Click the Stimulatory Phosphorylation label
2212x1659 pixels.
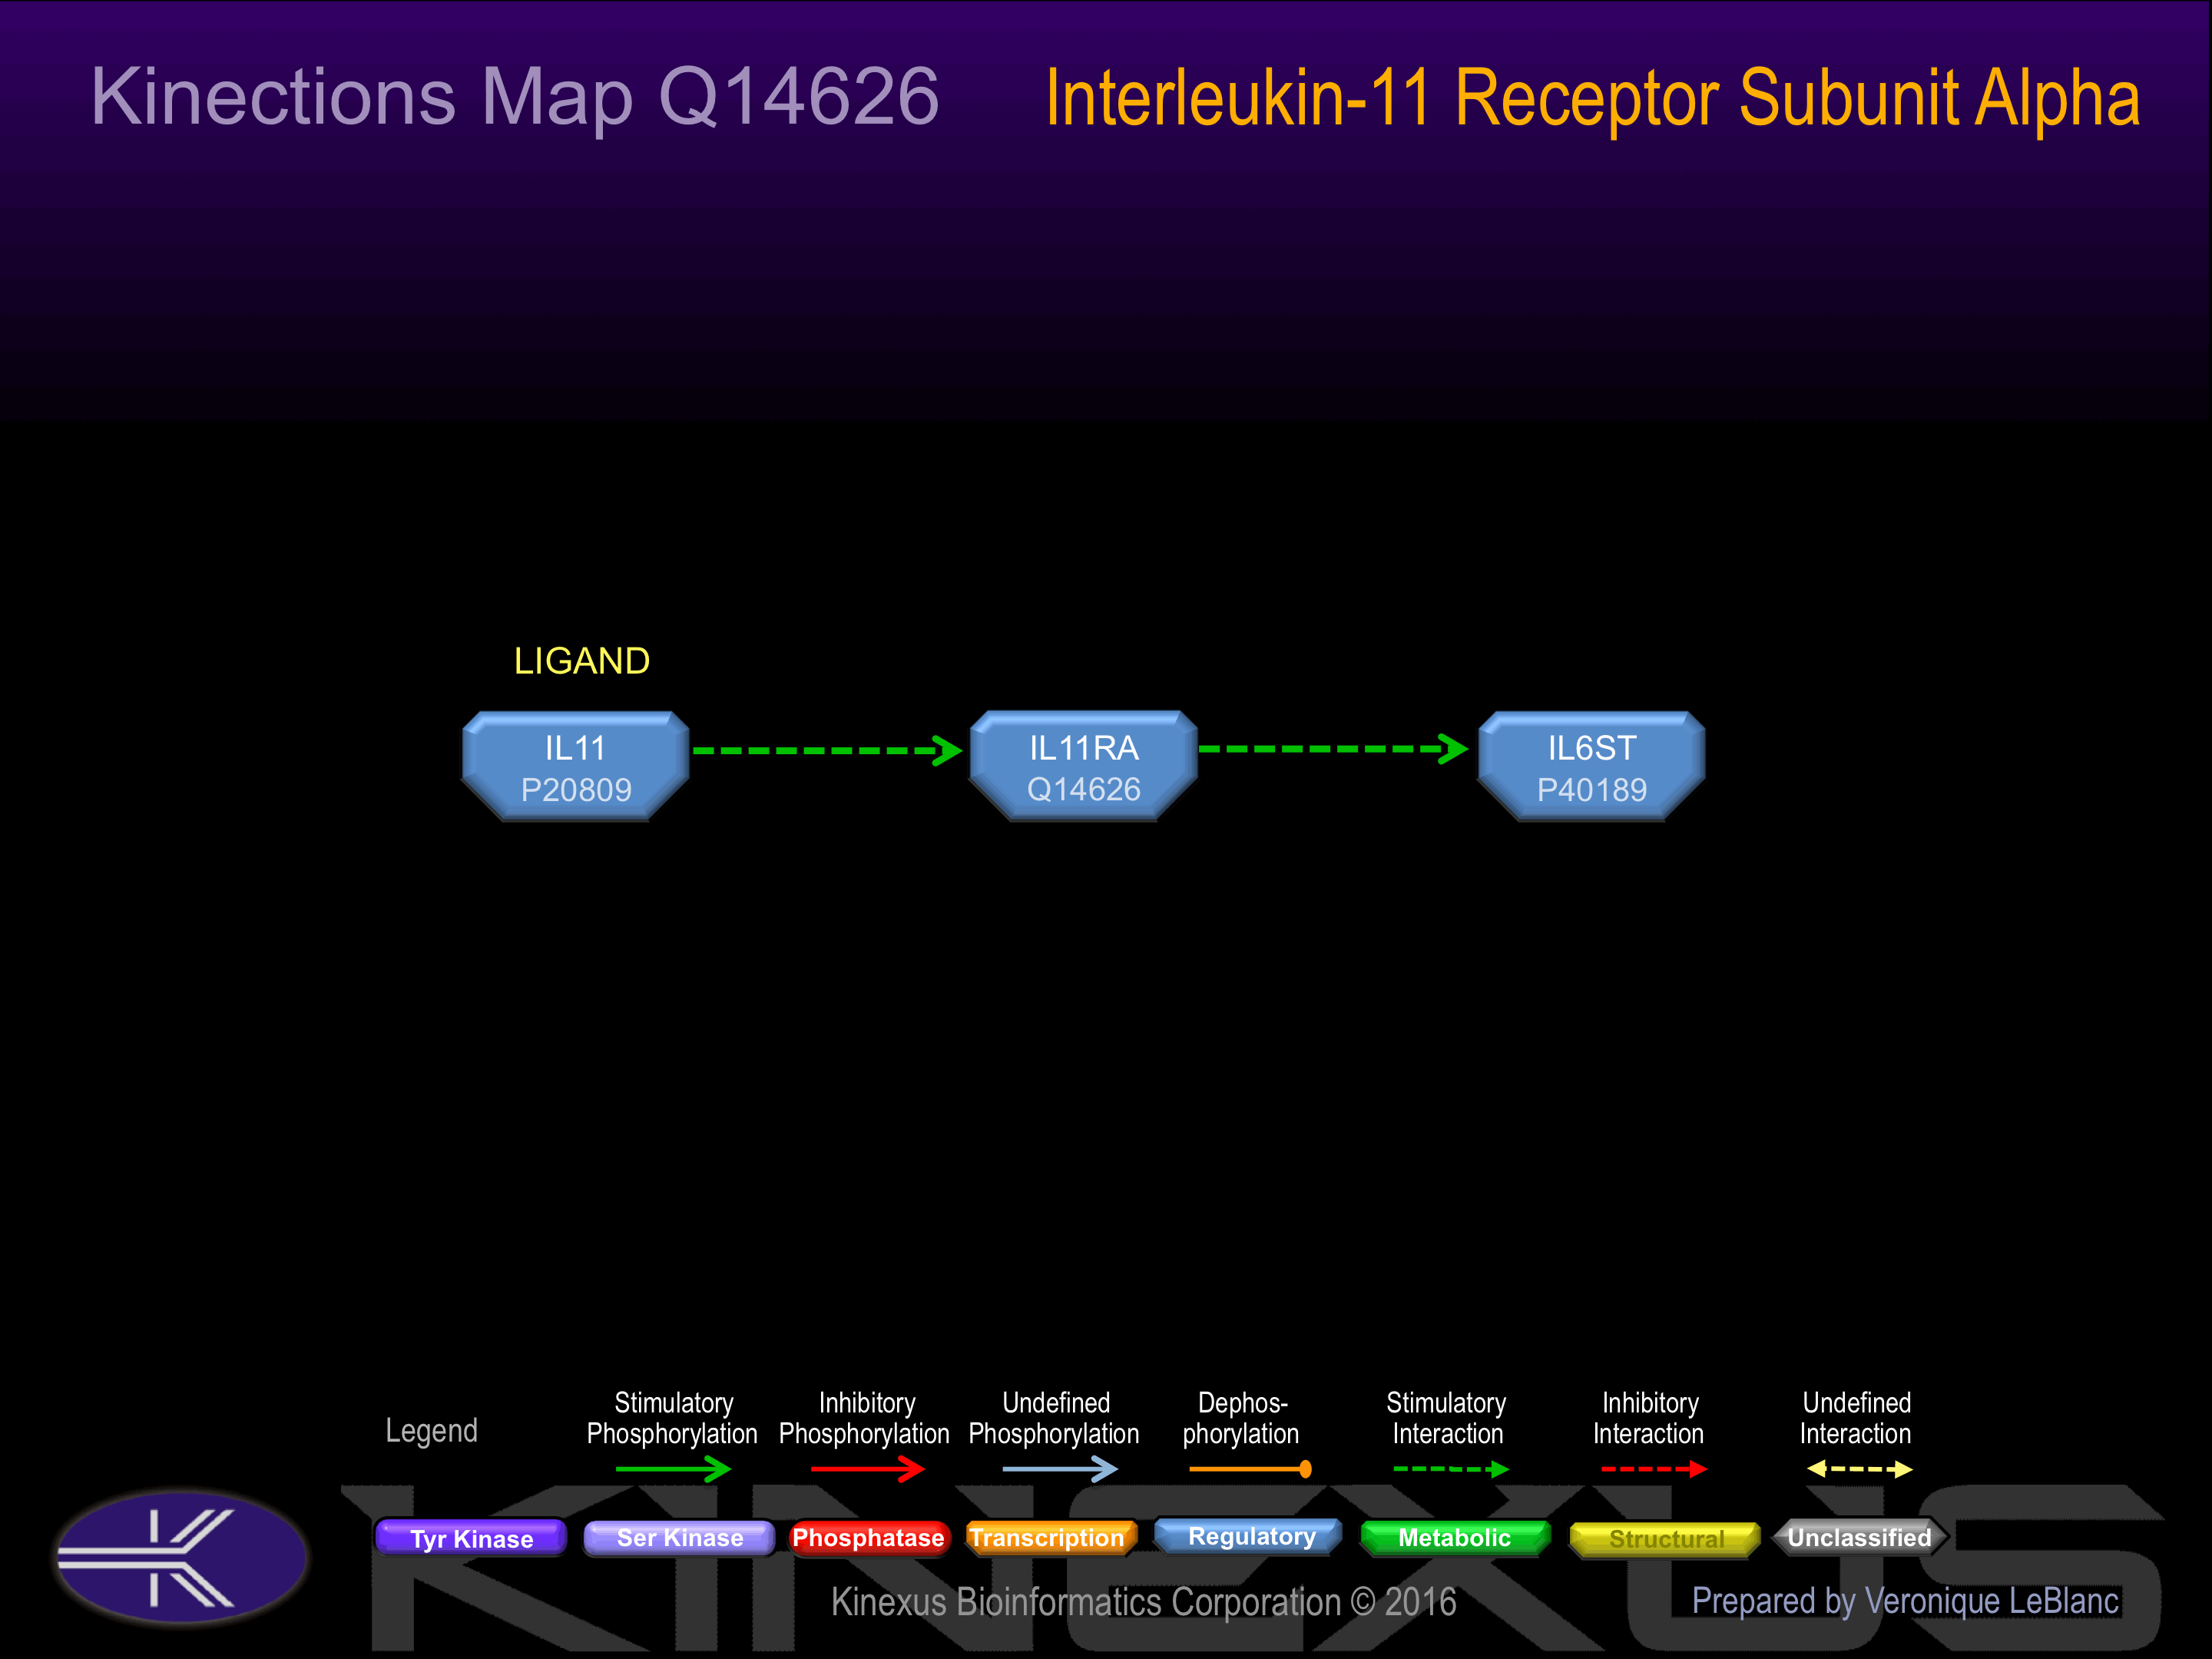click(672, 1418)
